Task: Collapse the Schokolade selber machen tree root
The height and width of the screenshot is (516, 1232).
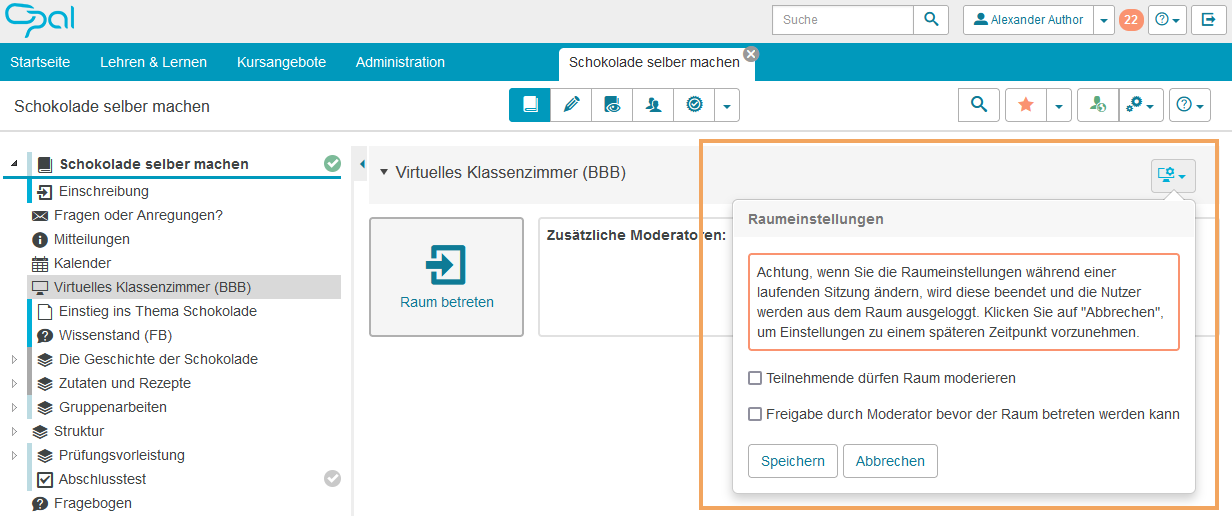Action: (14, 164)
